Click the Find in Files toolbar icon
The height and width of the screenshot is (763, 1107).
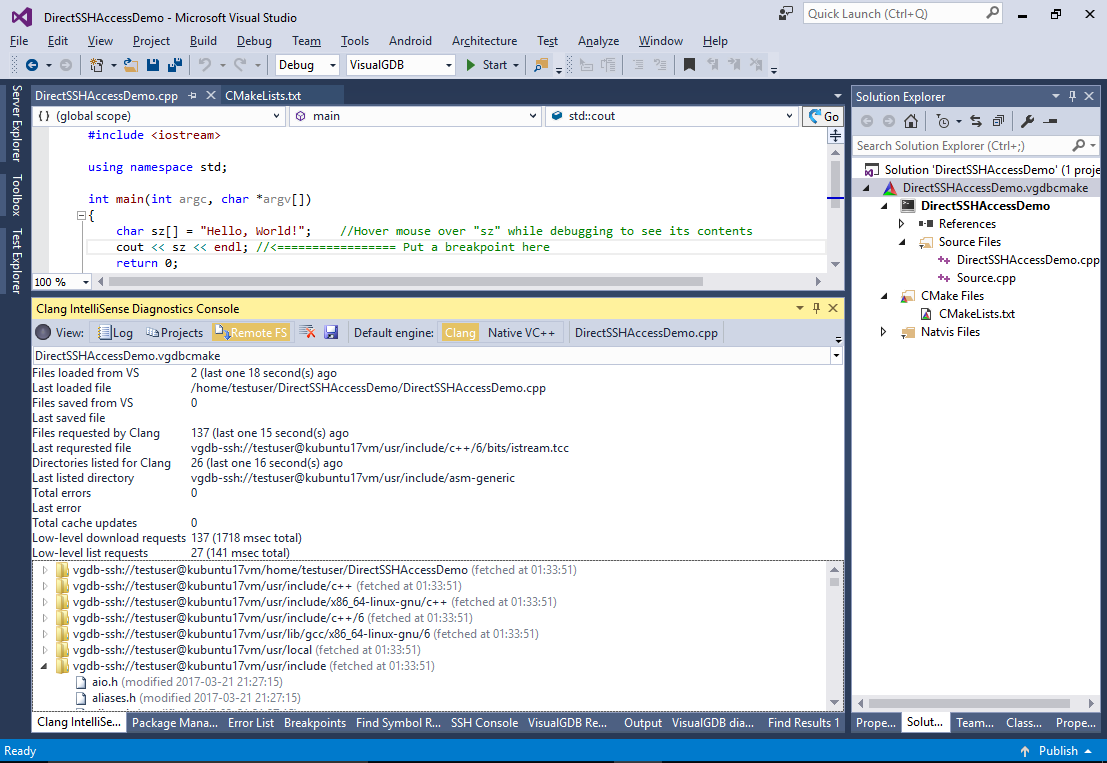coord(541,65)
